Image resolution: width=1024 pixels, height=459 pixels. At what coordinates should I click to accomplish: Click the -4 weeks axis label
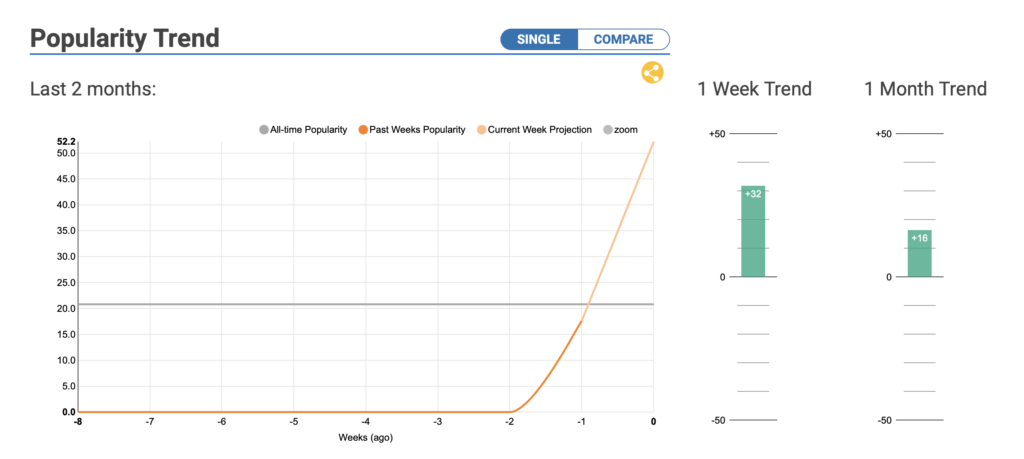point(365,422)
